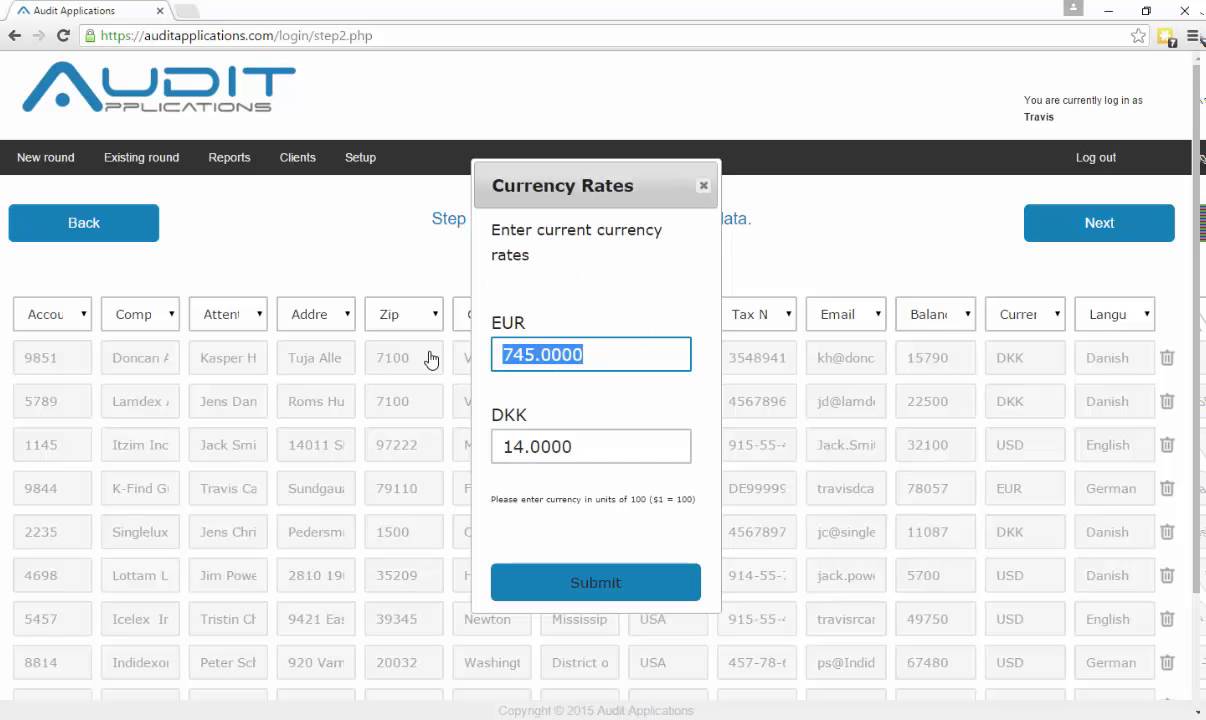Log out of the application

click(x=1096, y=157)
